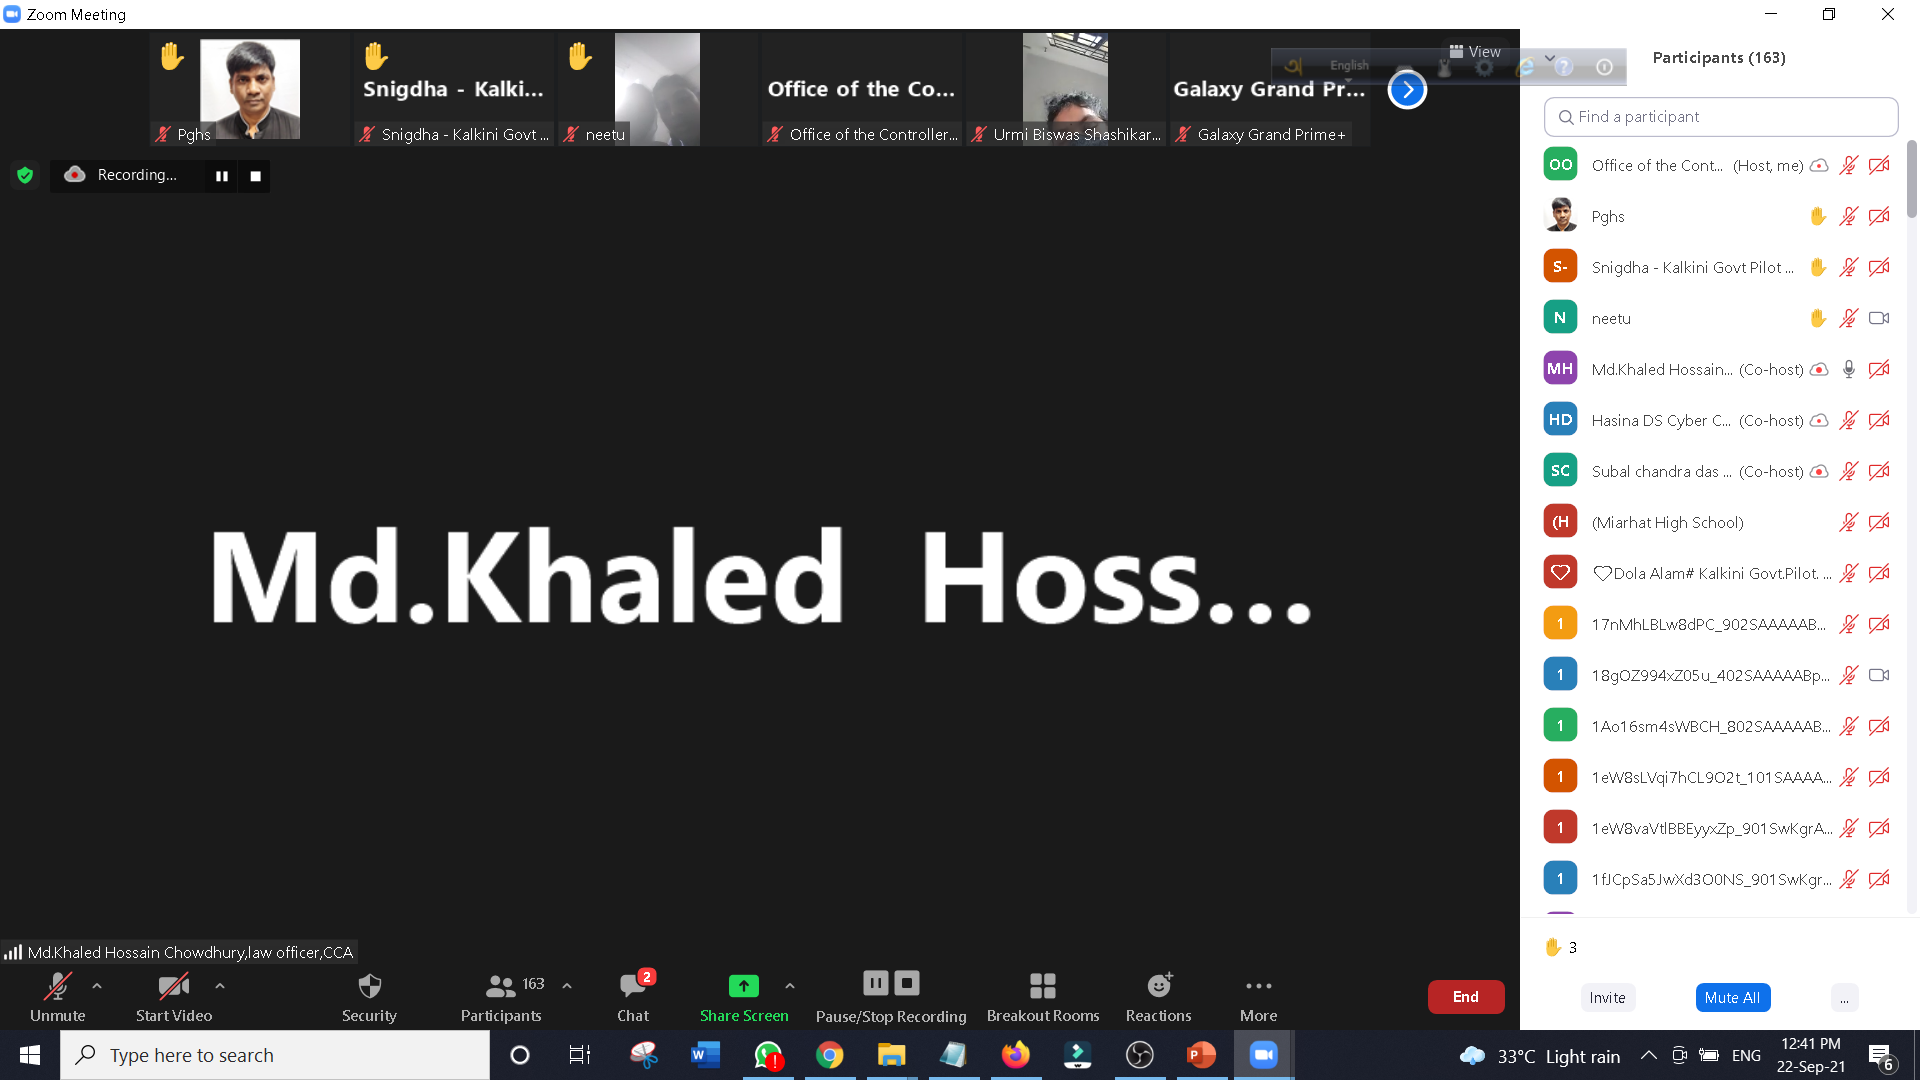Click the taskbar search box
The width and height of the screenshot is (1920, 1080).
click(275, 1055)
